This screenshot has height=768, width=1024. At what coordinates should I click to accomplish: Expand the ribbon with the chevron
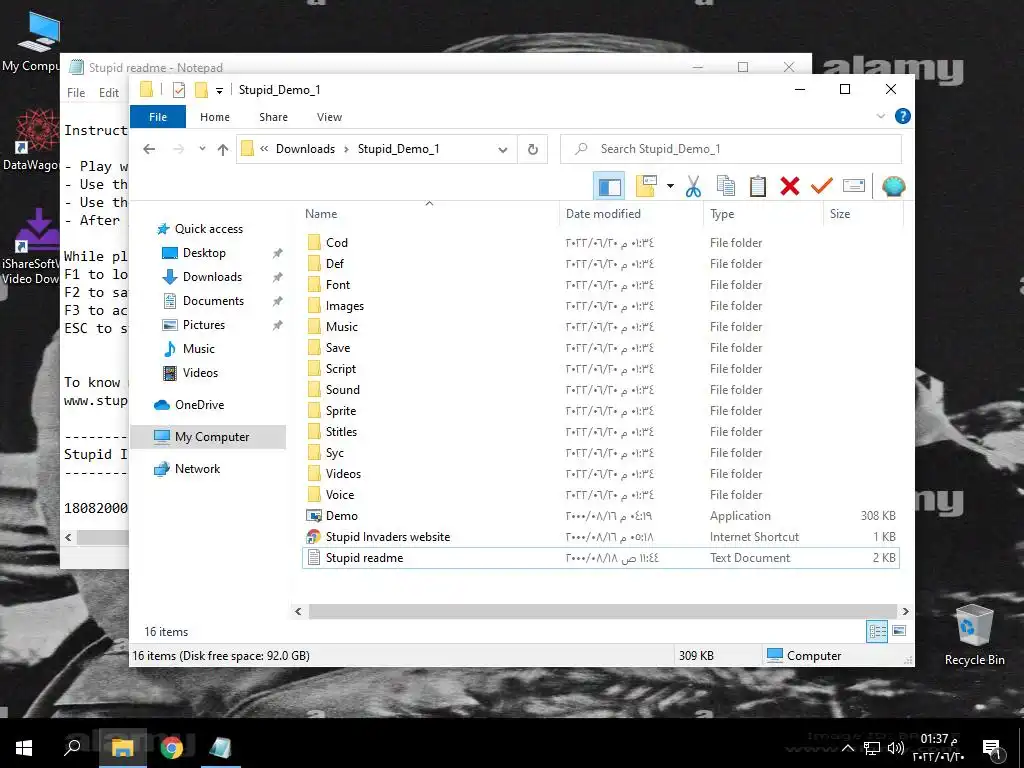880,116
